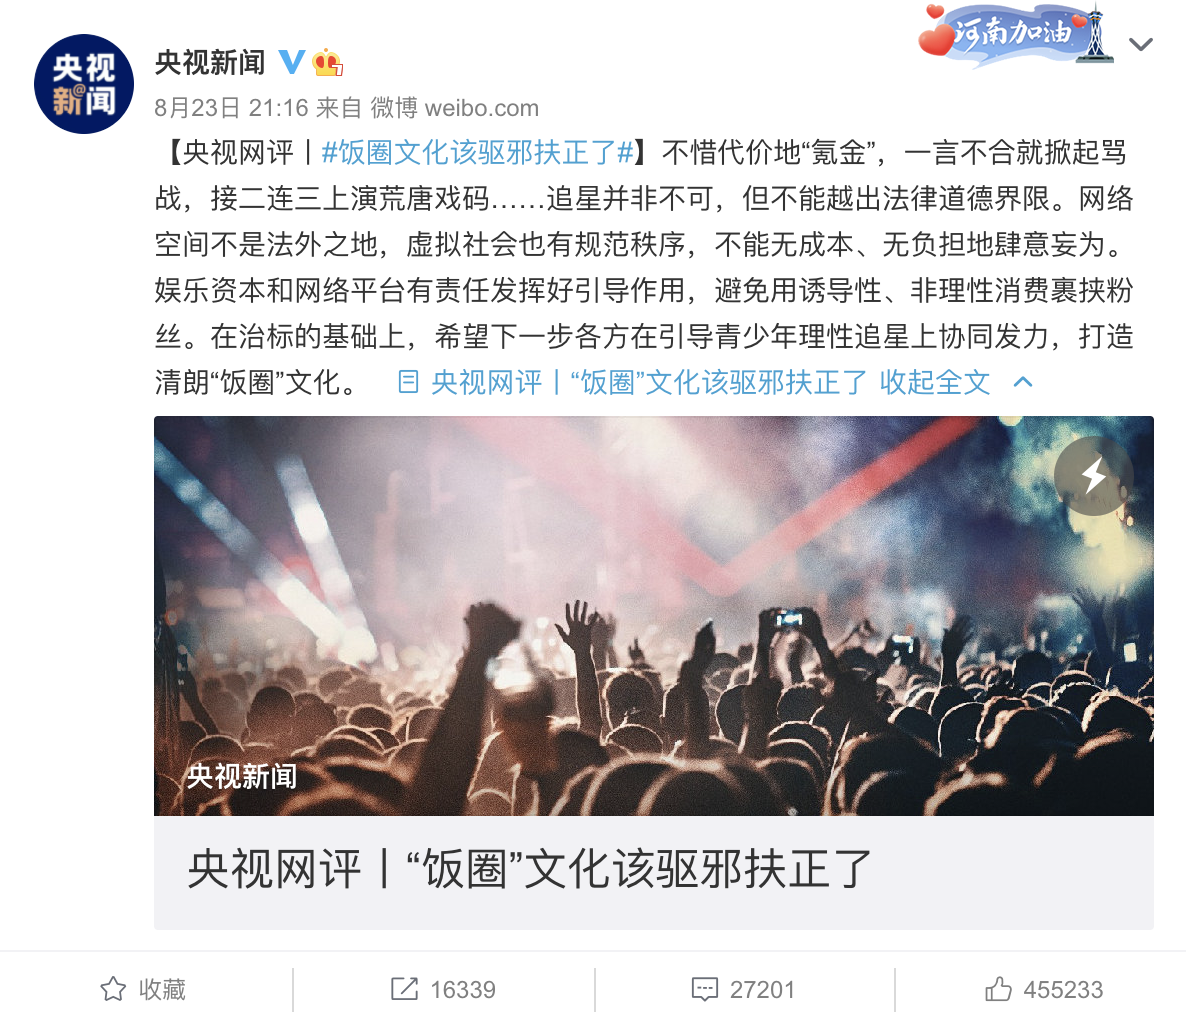Click the article document icon before link
The height and width of the screenshot is (1024, 1186).
408,382
